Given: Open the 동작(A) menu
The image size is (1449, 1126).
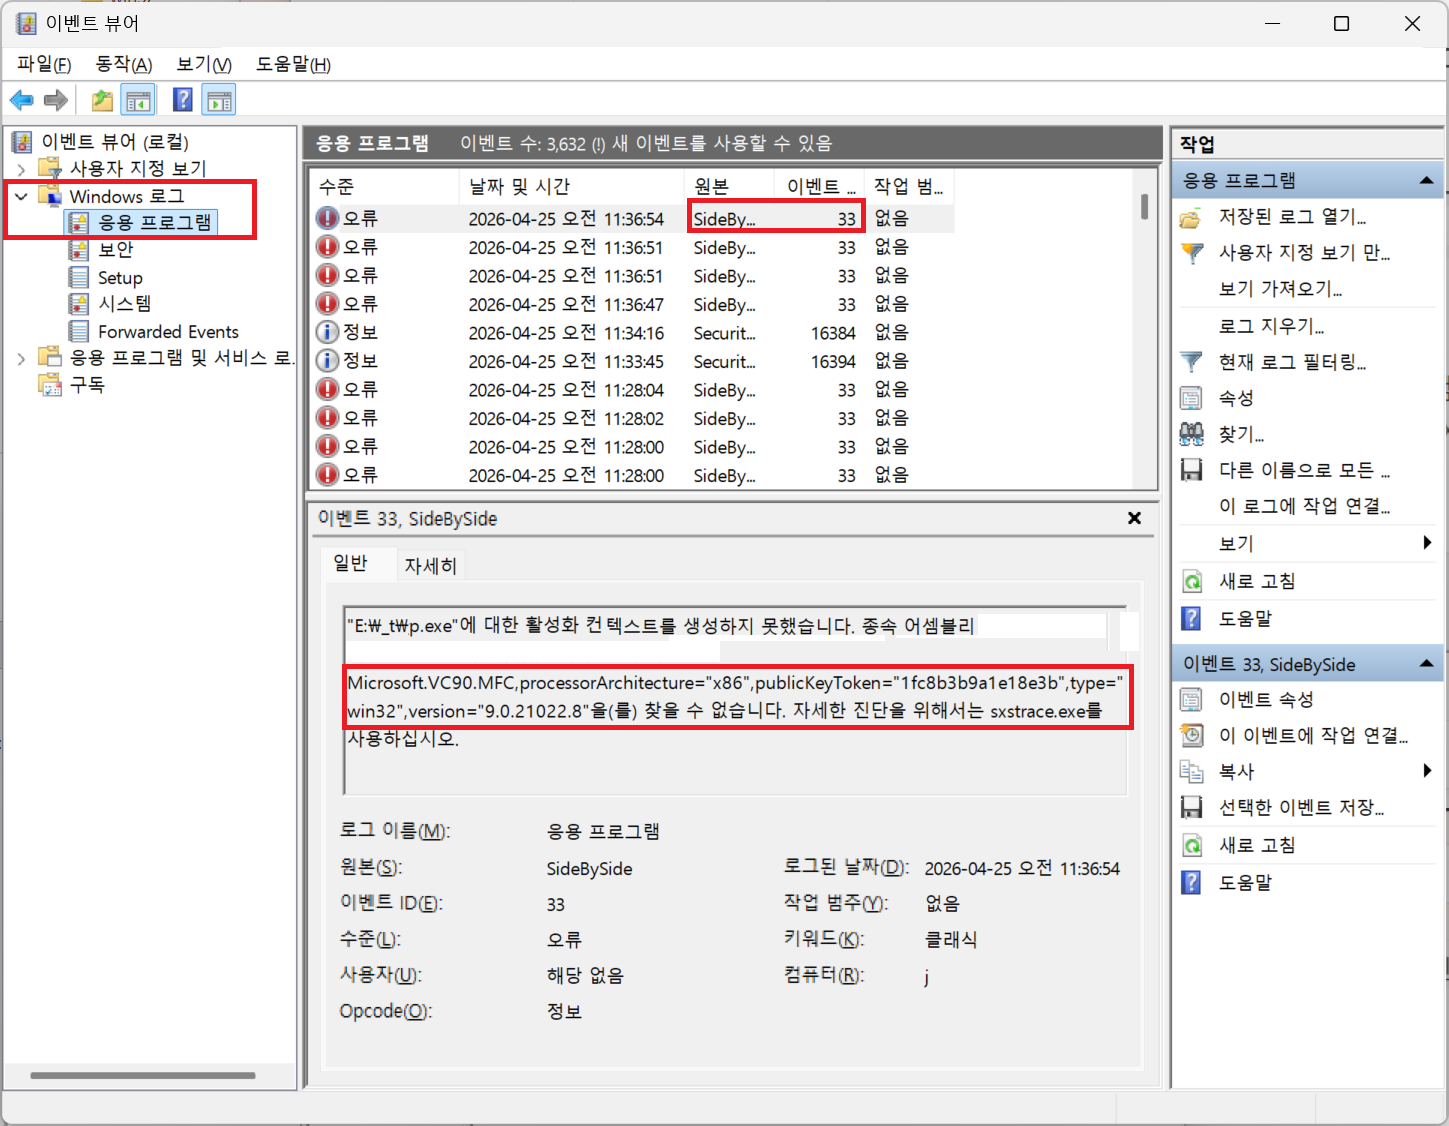Looking at the screenshot, I should click(x=124, y=64).
